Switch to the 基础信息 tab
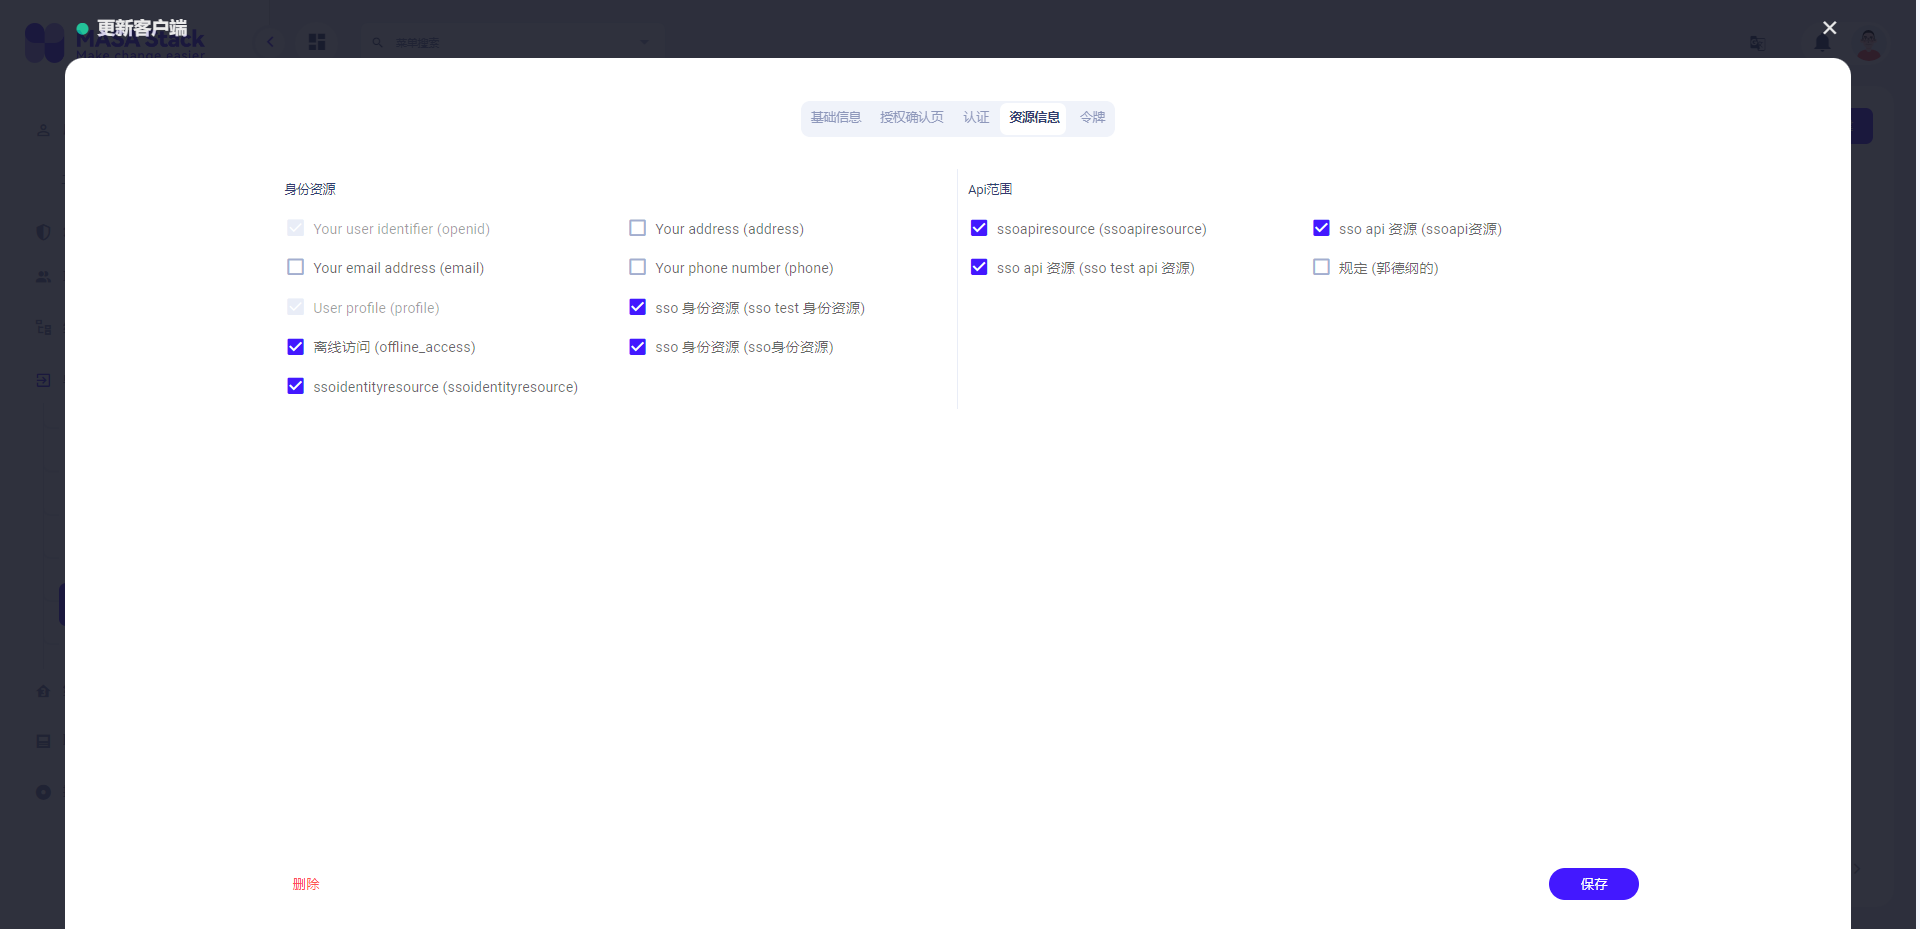Image resolution: width=1920 pixels, height=929 pixels. point(835,117)
